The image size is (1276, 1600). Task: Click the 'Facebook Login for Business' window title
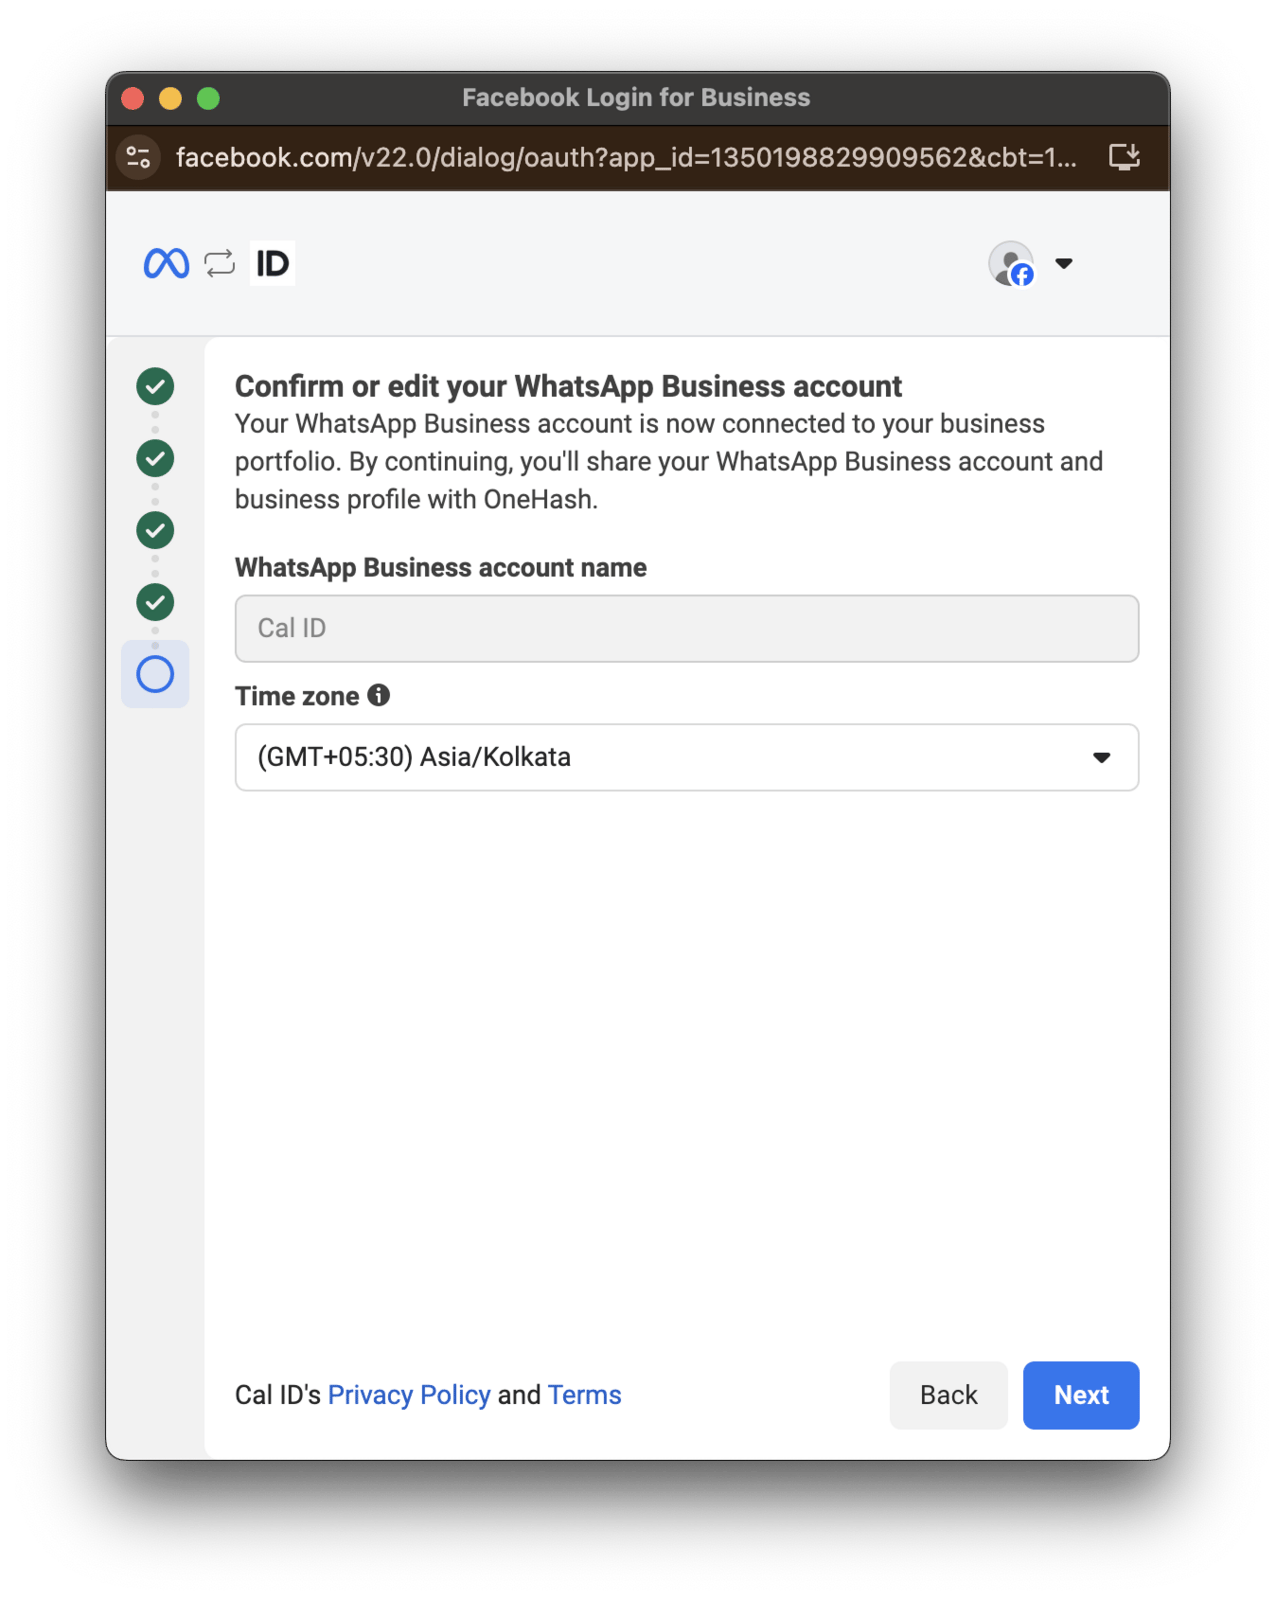[x=636, y=97]
